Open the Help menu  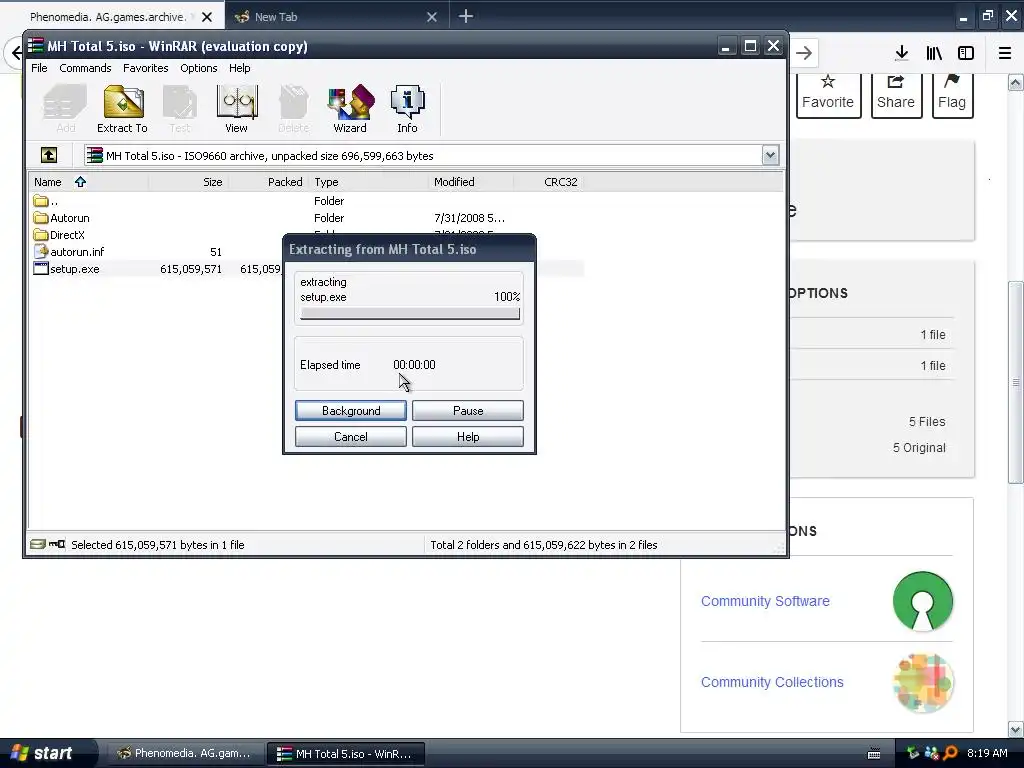tap(240, 68)
